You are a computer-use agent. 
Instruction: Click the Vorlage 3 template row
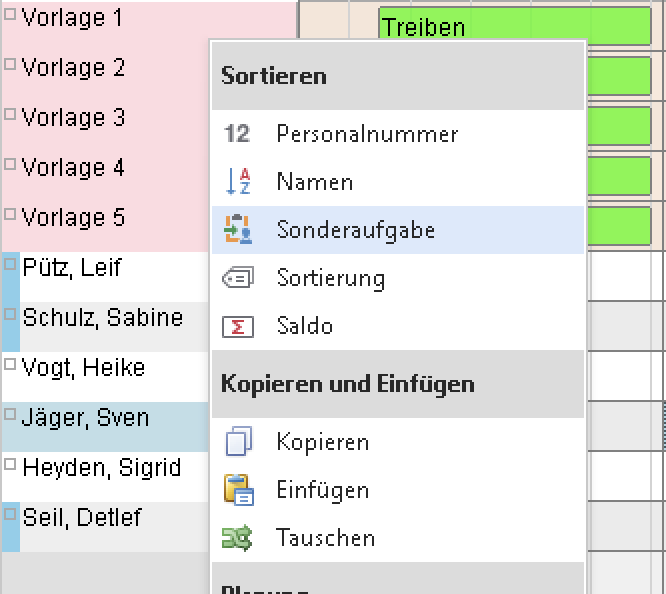(73, 118)
